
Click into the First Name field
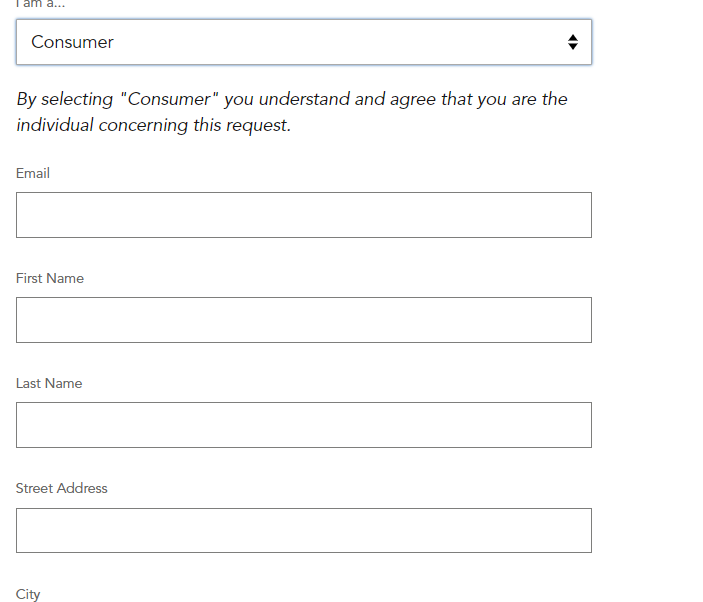pyautogui.click(x=304, y=320)
